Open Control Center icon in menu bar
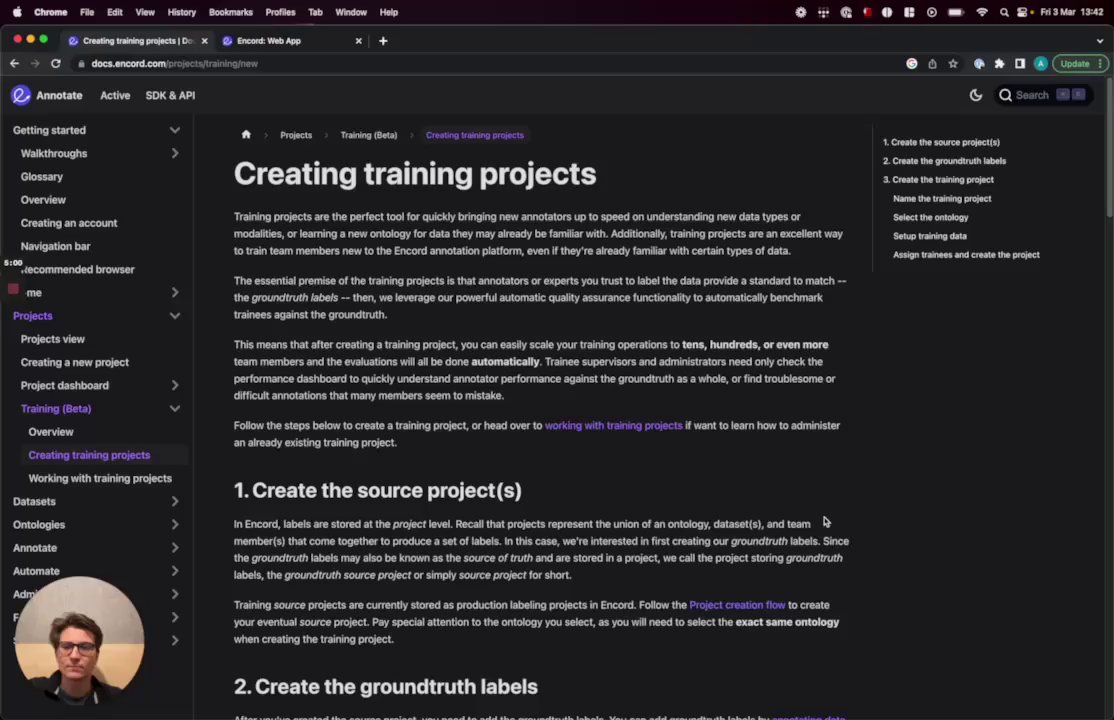1114x720 pixels. [x=1022, y=12]
